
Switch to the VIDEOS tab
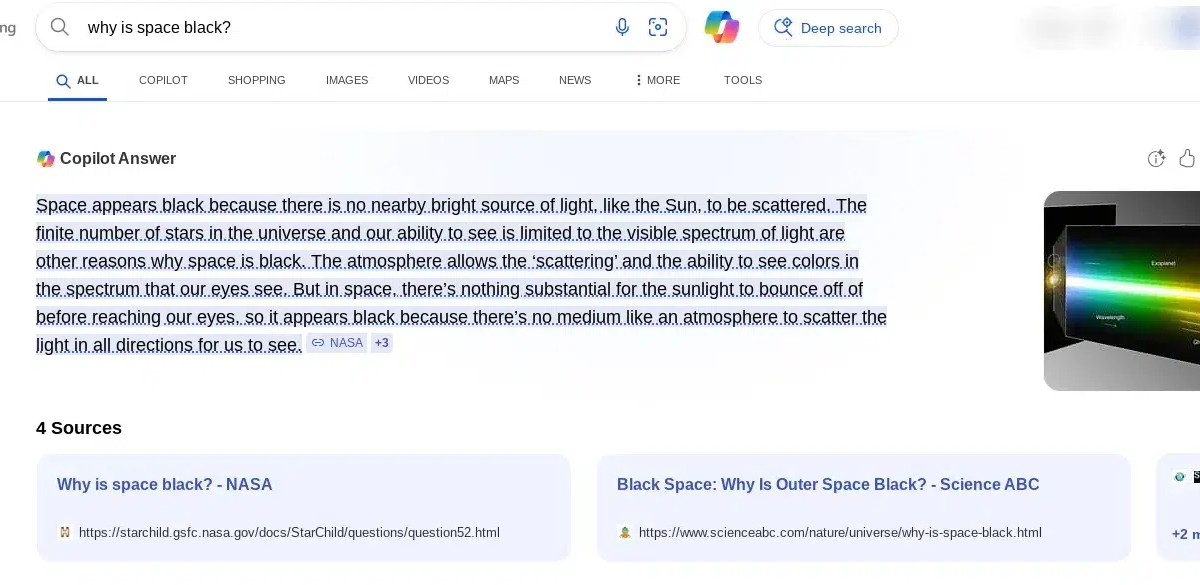point(428,80)
